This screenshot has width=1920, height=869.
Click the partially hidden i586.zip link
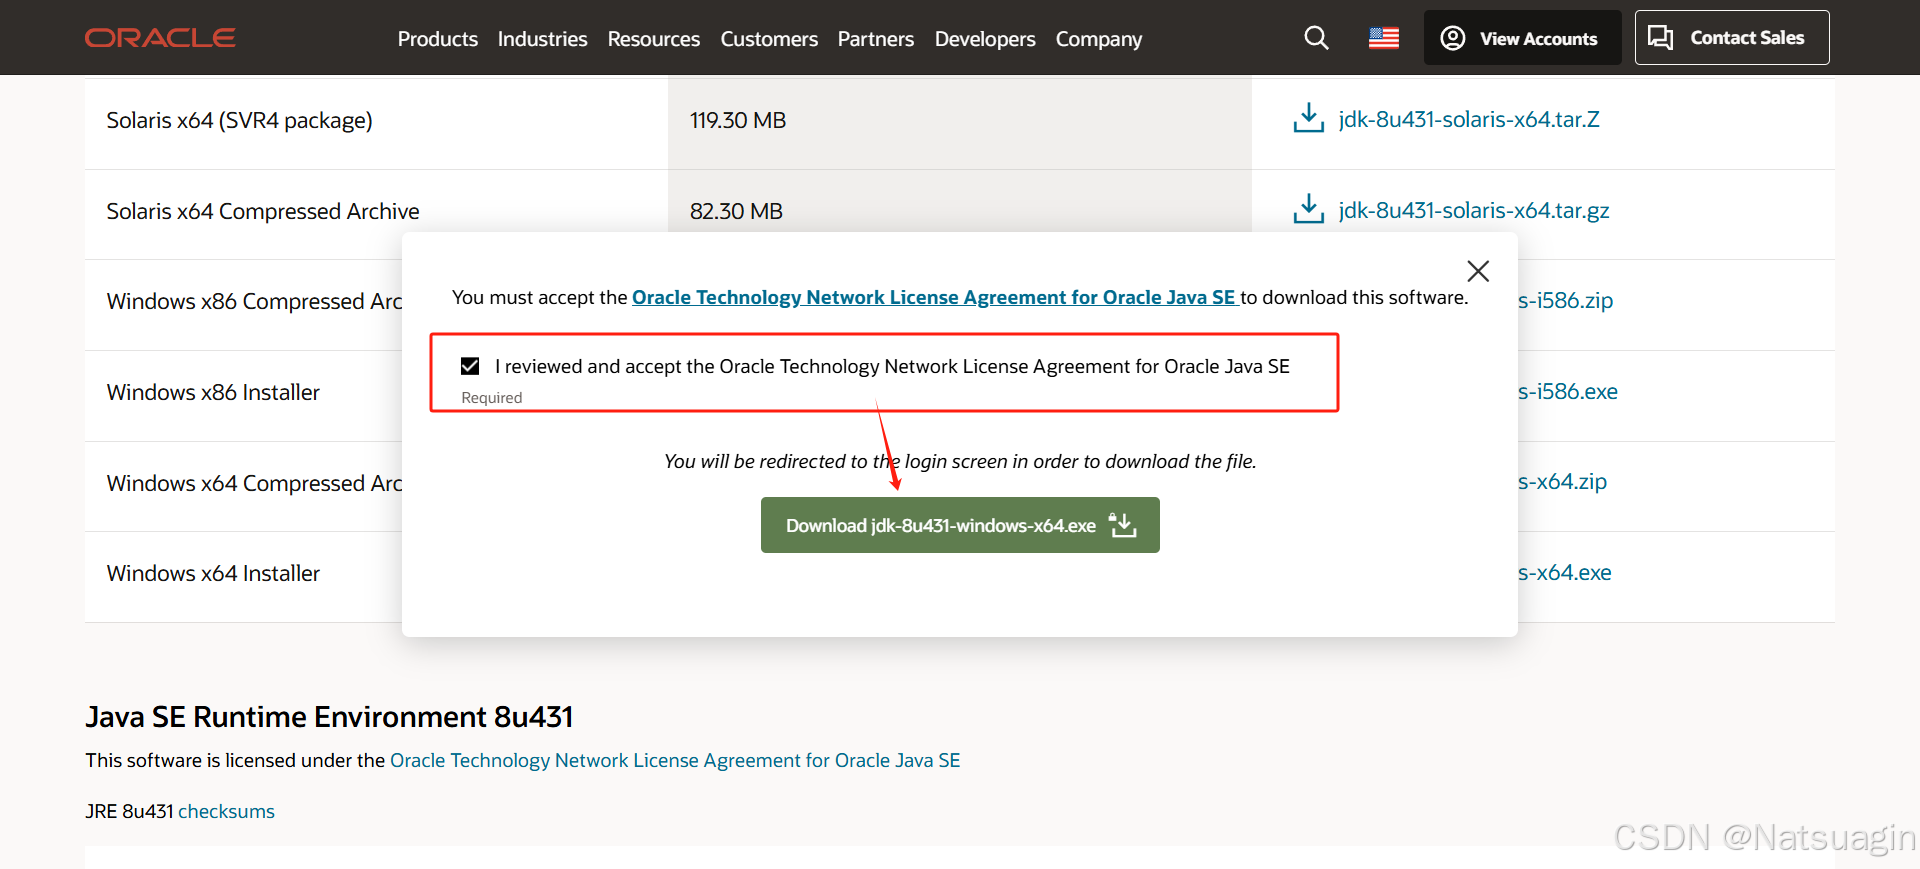pos(1566,300)
